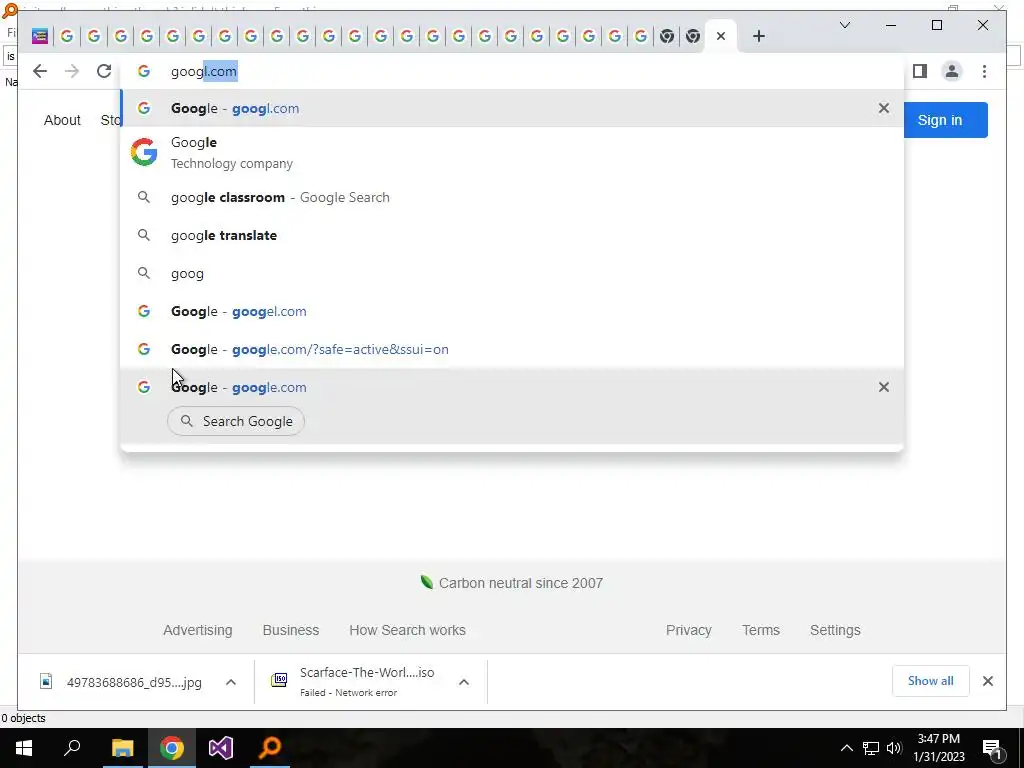The height and width of the screenshot is (768, 1024).
Task: Remove the googl.com suggestion
Action: pos(884,108)
